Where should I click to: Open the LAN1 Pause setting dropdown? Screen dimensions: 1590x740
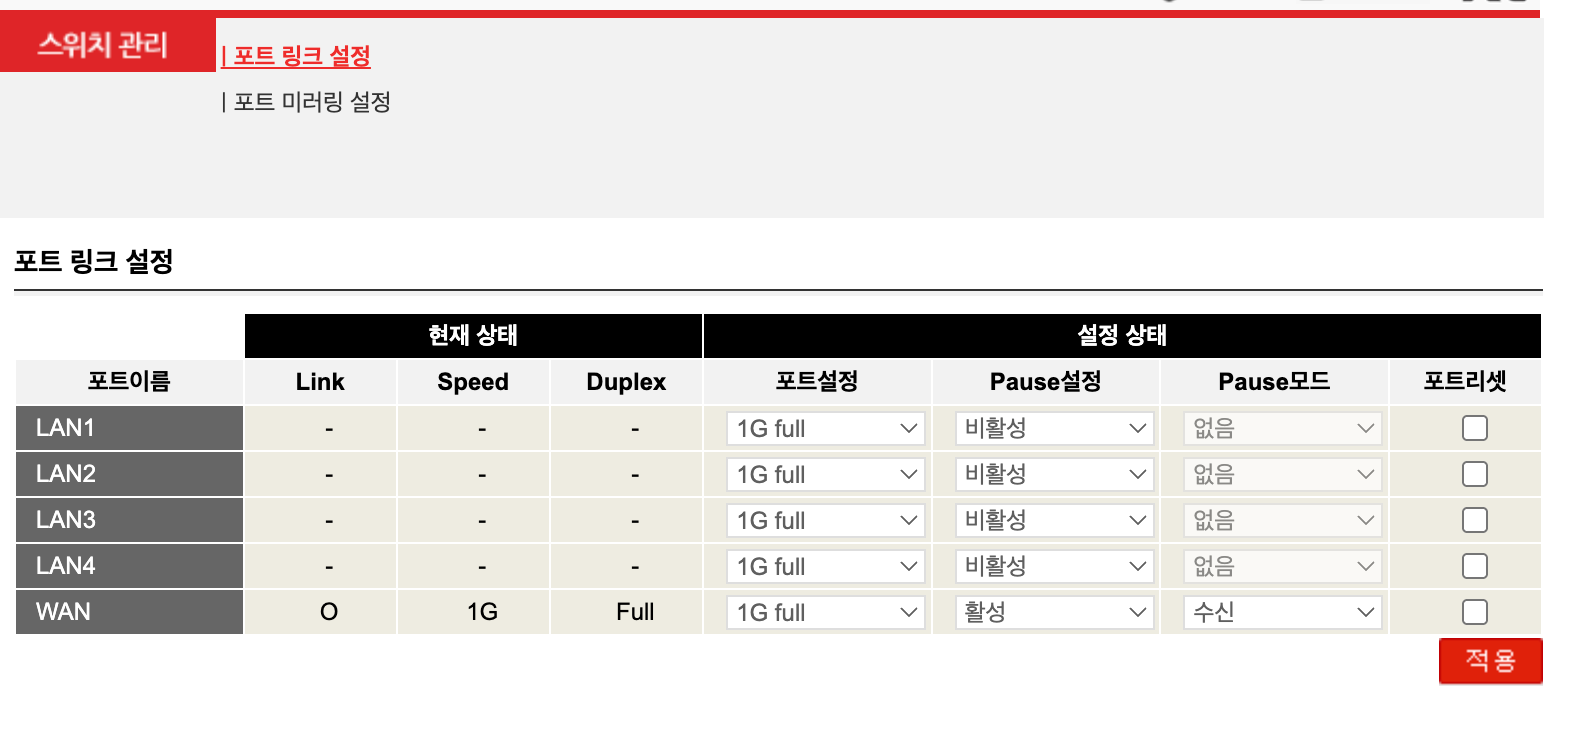point(1054,429)
